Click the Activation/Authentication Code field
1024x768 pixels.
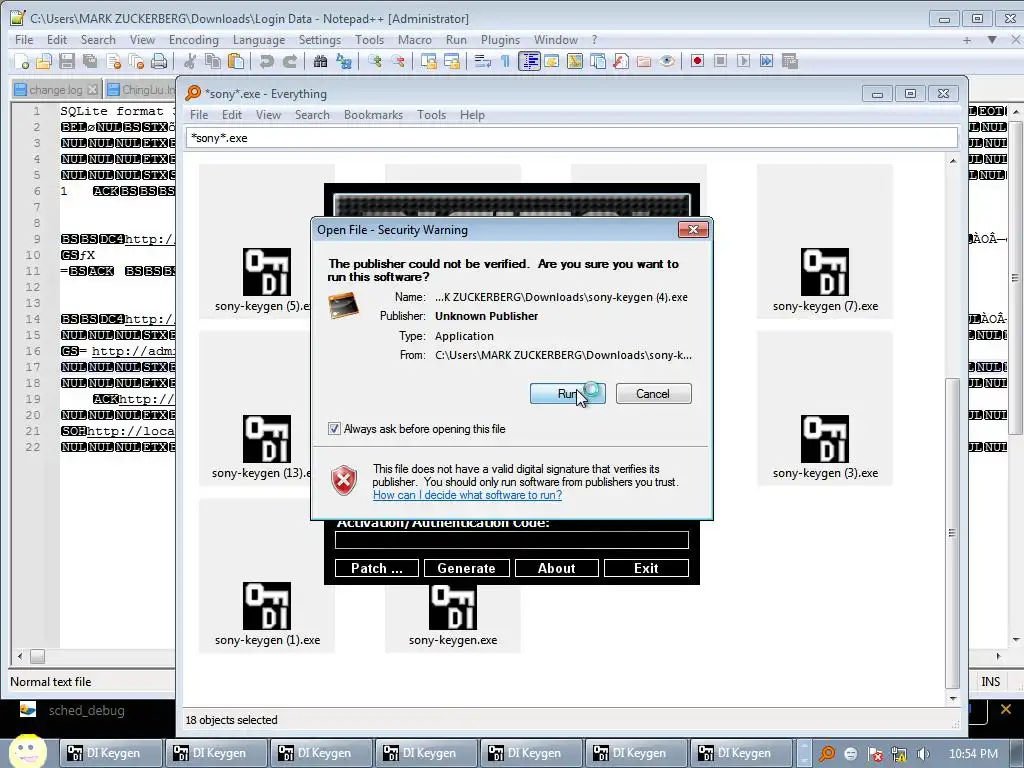coord(511,540)
